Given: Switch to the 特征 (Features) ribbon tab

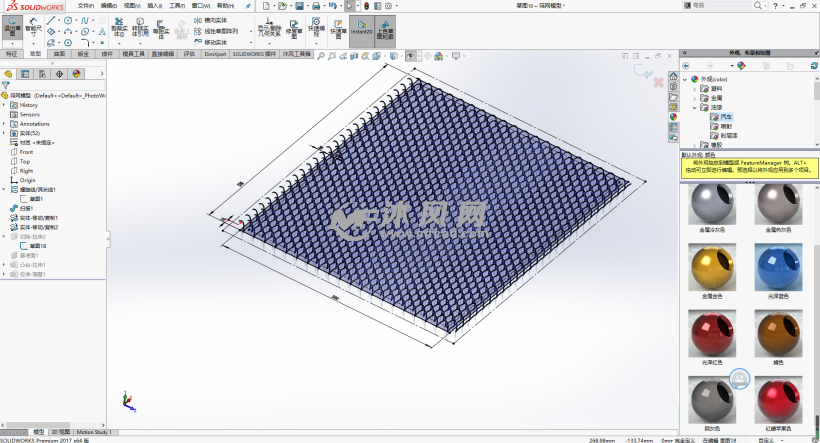Looking at the screenshot, I should [x=12, y=54].
